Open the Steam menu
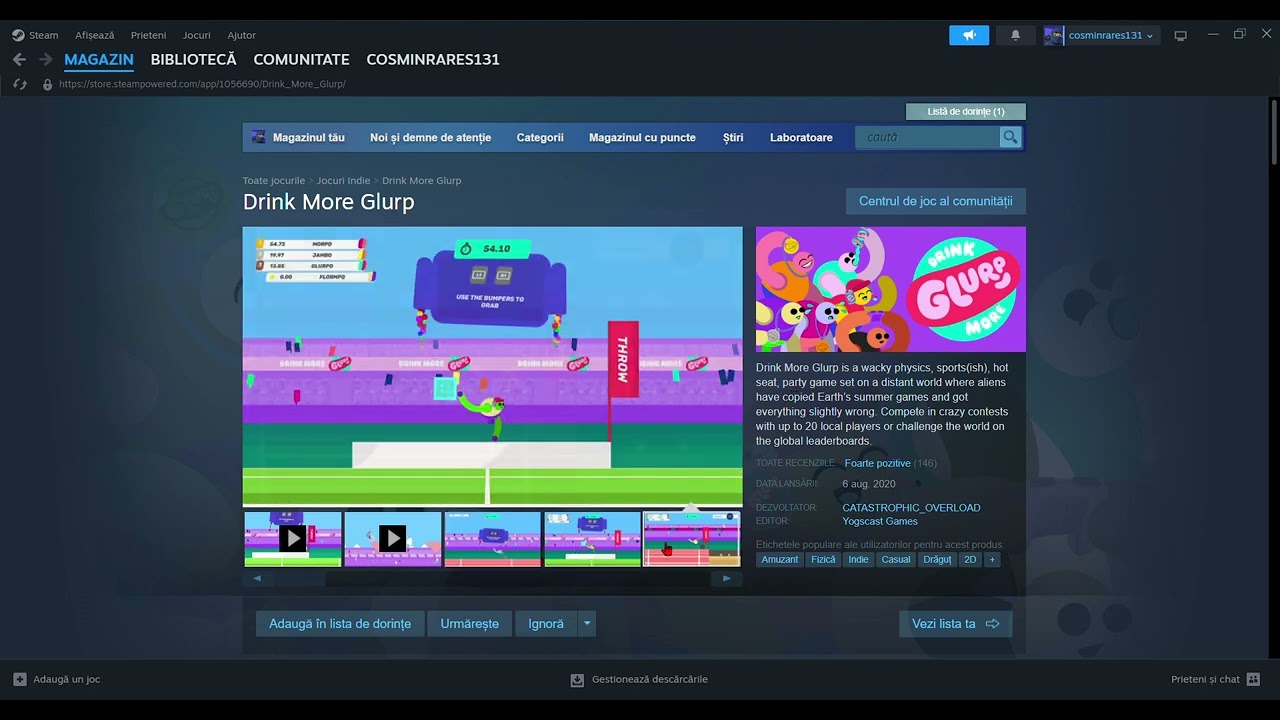The image size is (1280, 720). (x=43, y=35)
